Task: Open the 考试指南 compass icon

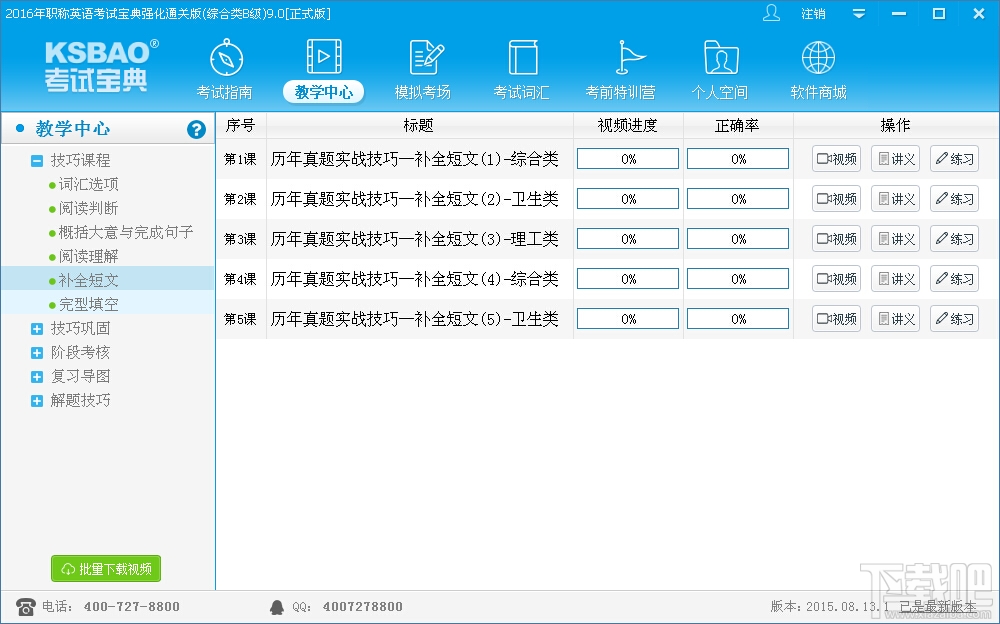Action: (x=226, y=57)
